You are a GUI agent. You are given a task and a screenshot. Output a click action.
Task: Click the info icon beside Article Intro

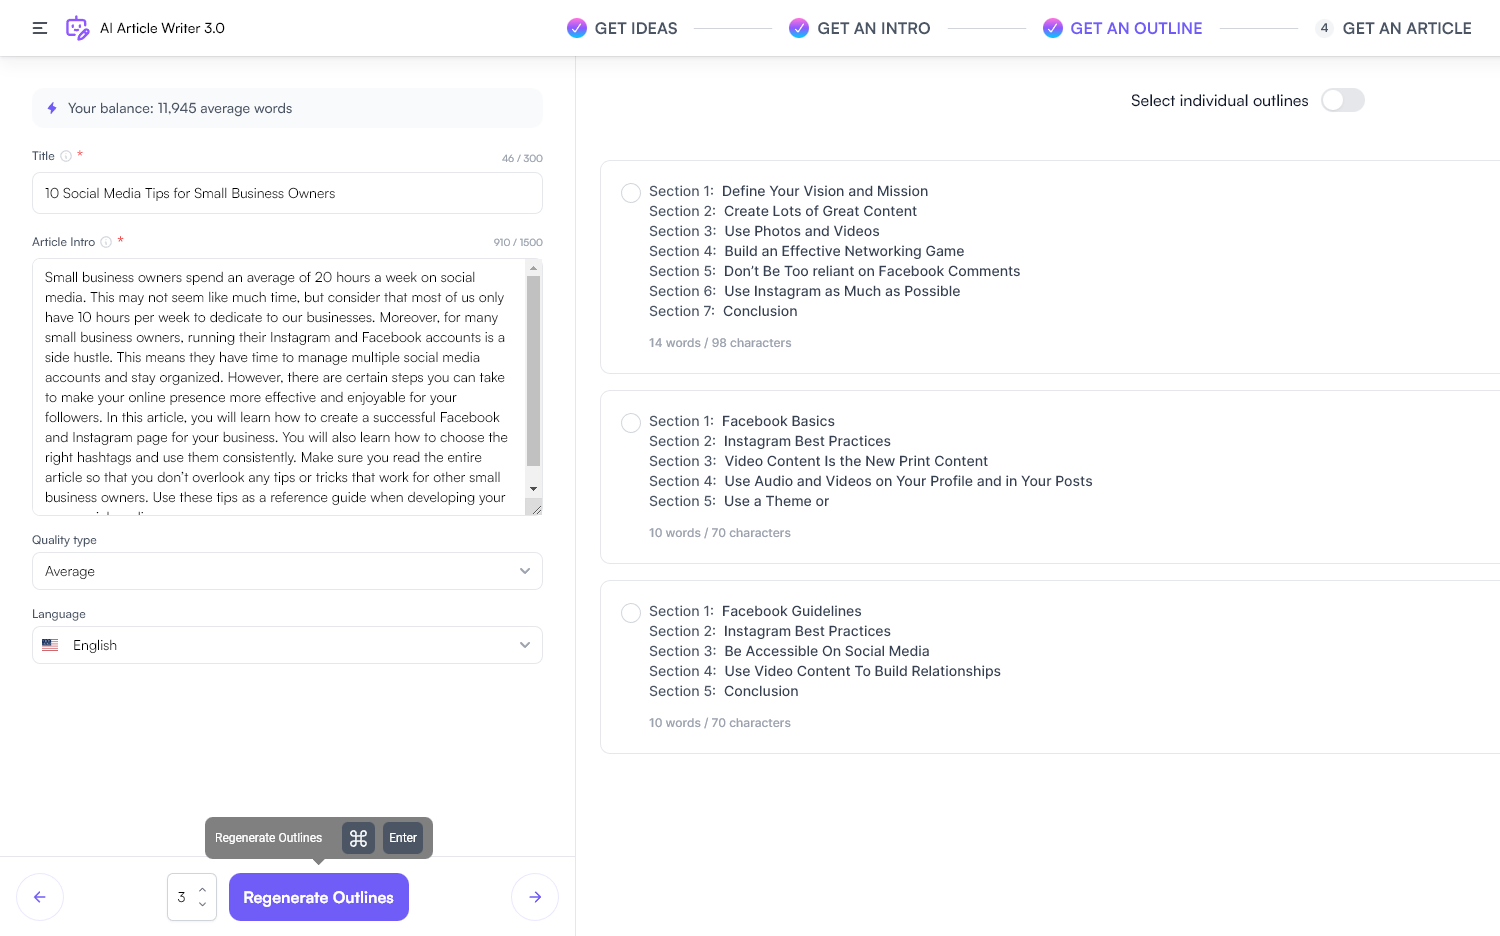(104, 242)
